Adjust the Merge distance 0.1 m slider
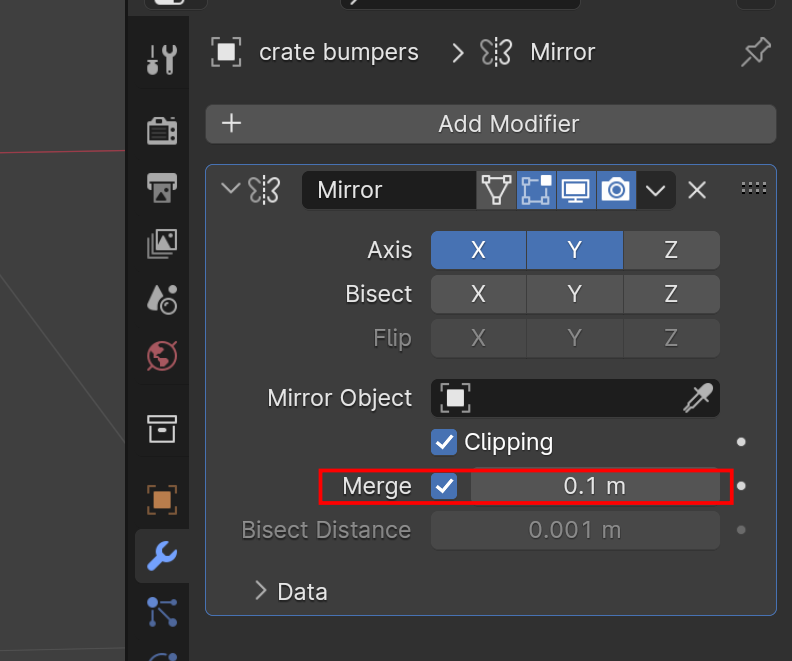This screenshot has height=661, width=792. click(x=595, y=487)
